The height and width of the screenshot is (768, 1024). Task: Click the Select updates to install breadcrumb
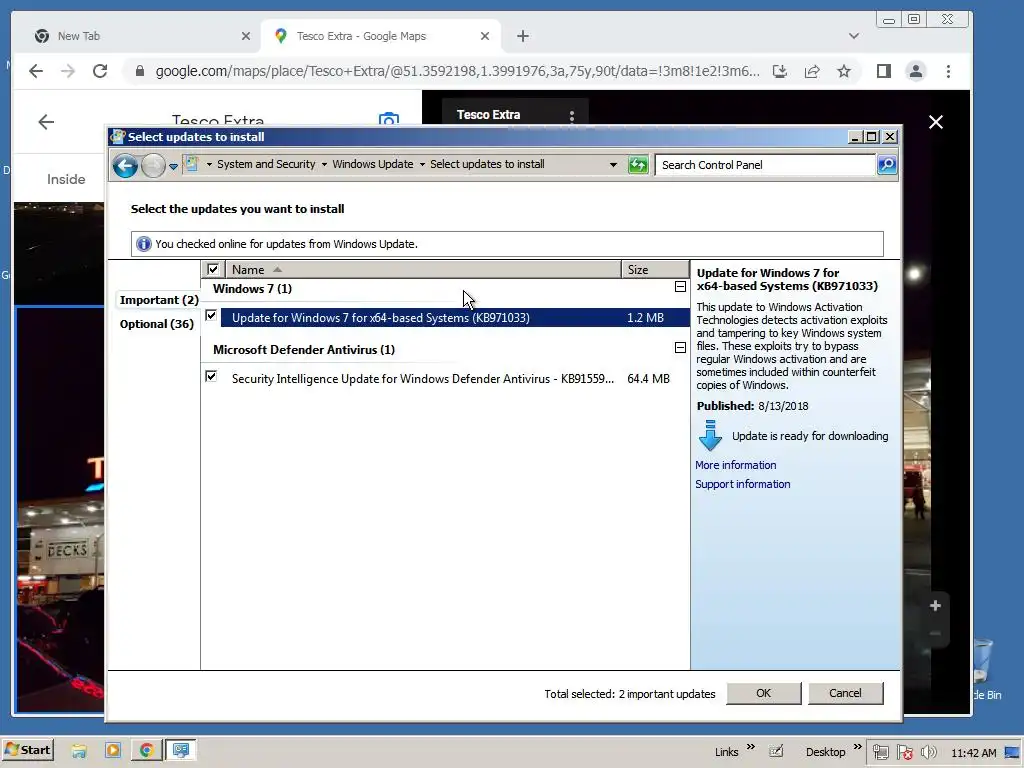coord(487,165)
